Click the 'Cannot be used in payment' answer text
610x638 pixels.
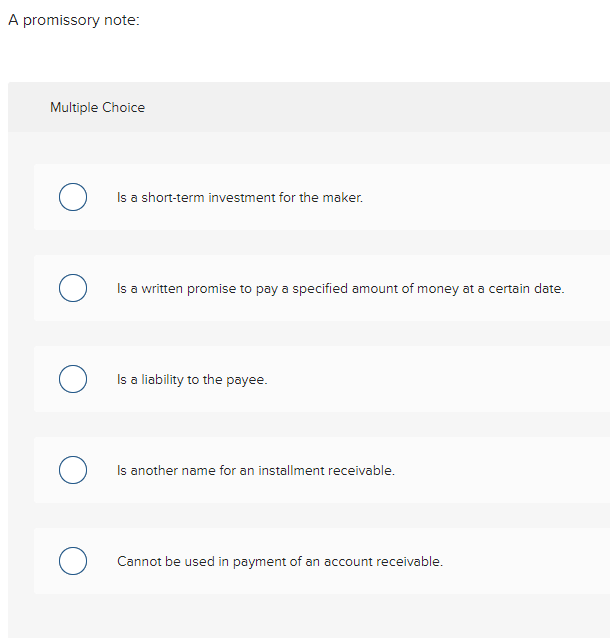(x=279, y=561)
